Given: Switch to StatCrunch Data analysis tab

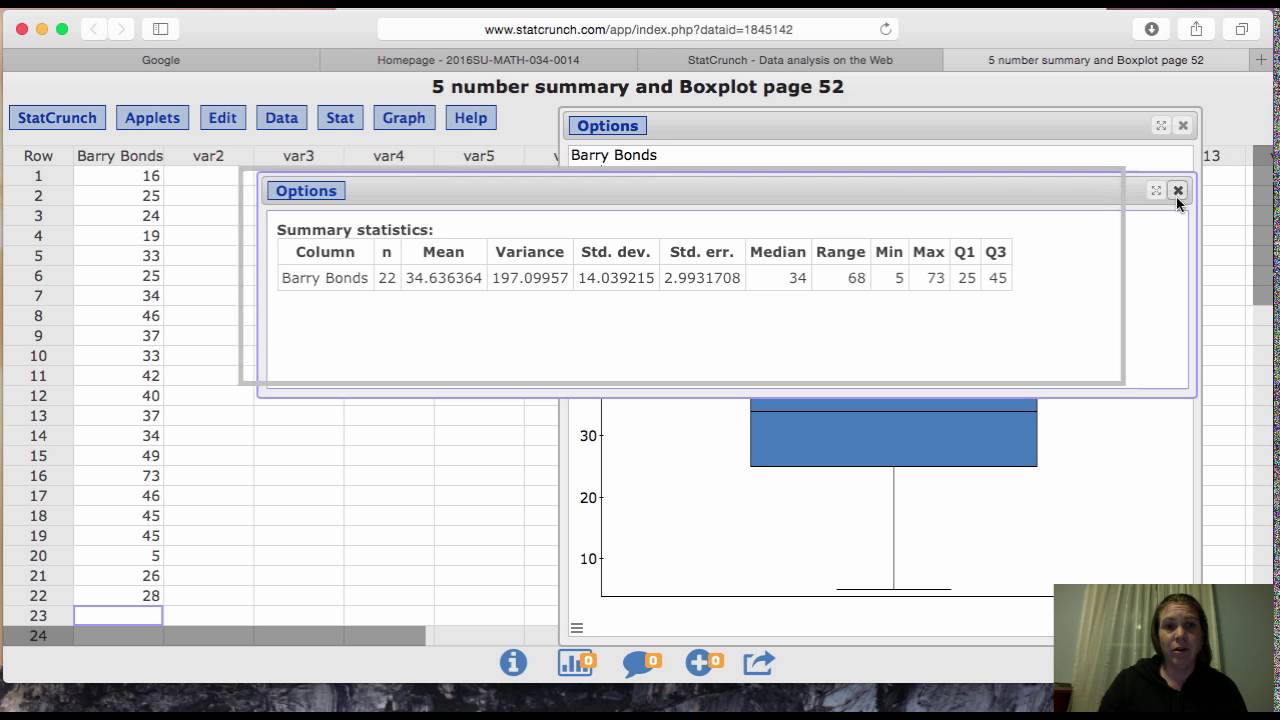Looking at the screenshot, I should [790, 60].
